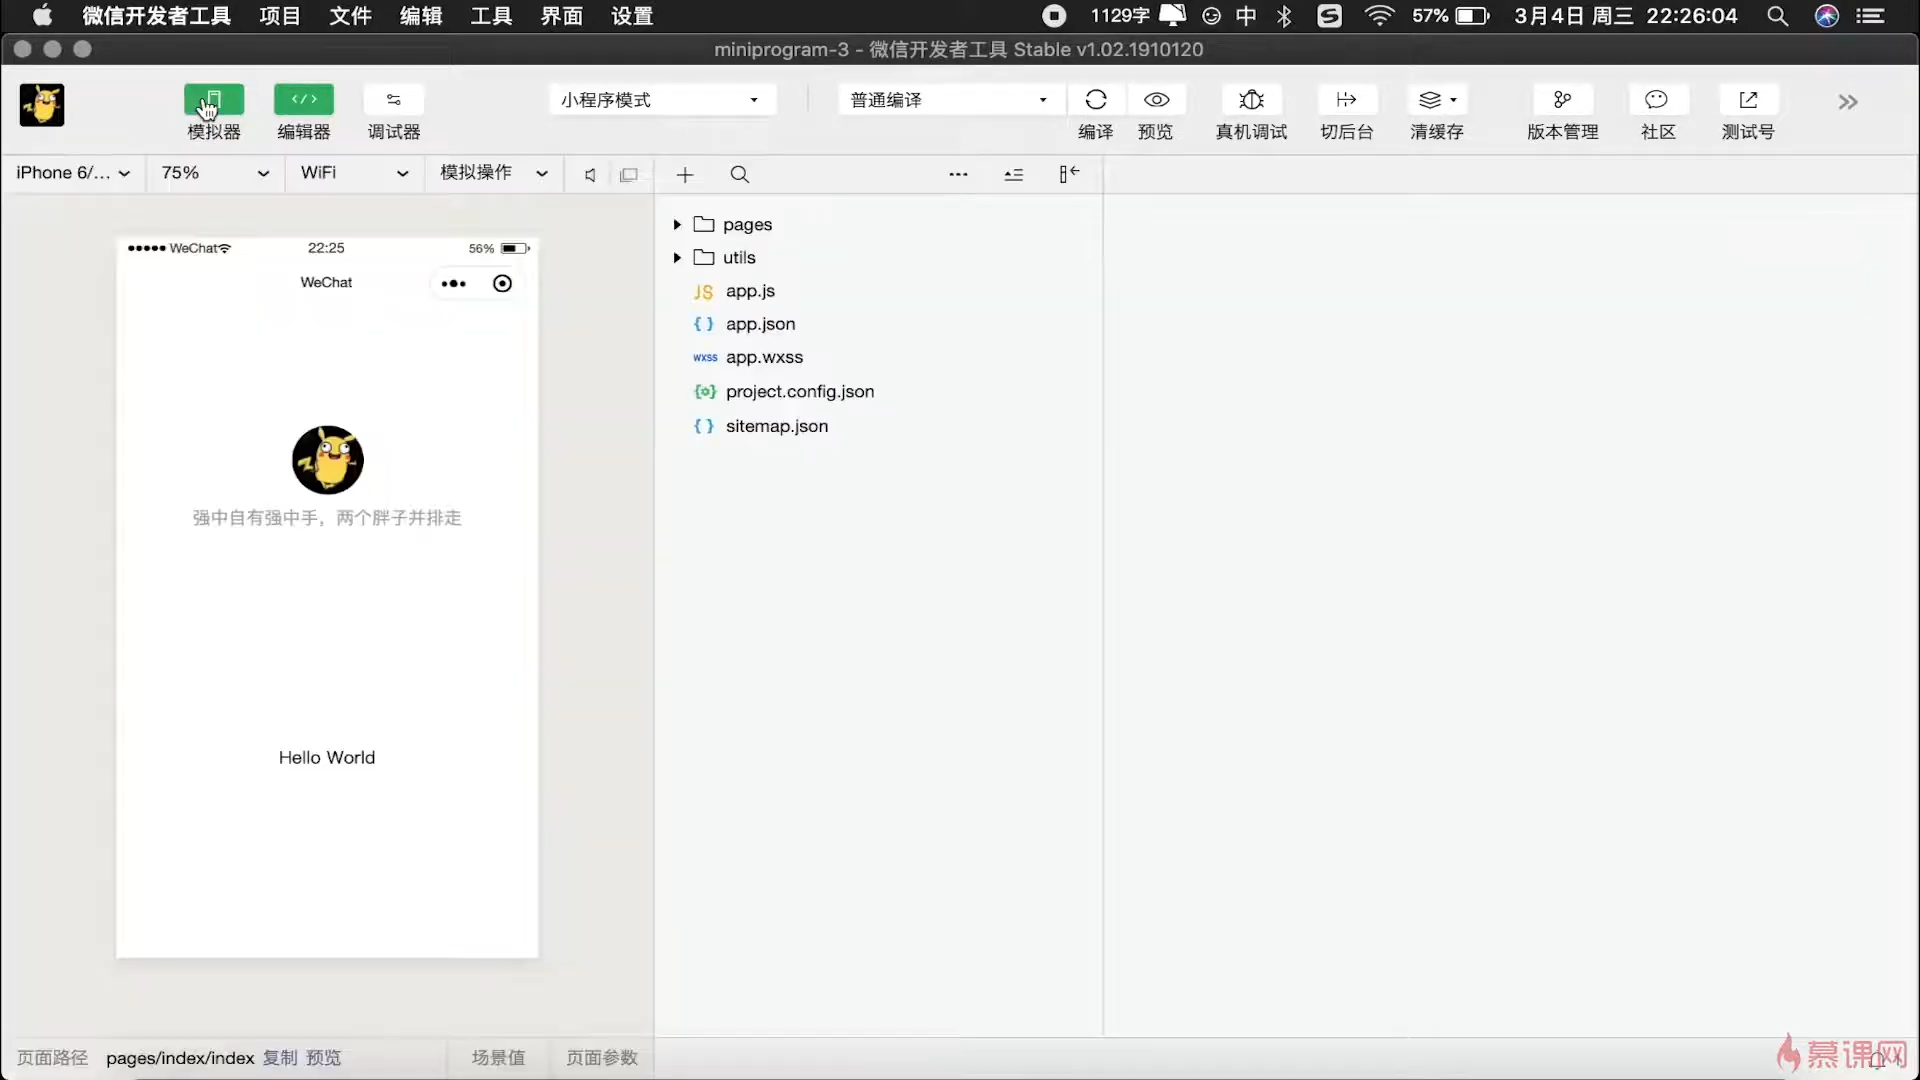
Task: Click the 预览 preview eye icon
Action: 1156,100
